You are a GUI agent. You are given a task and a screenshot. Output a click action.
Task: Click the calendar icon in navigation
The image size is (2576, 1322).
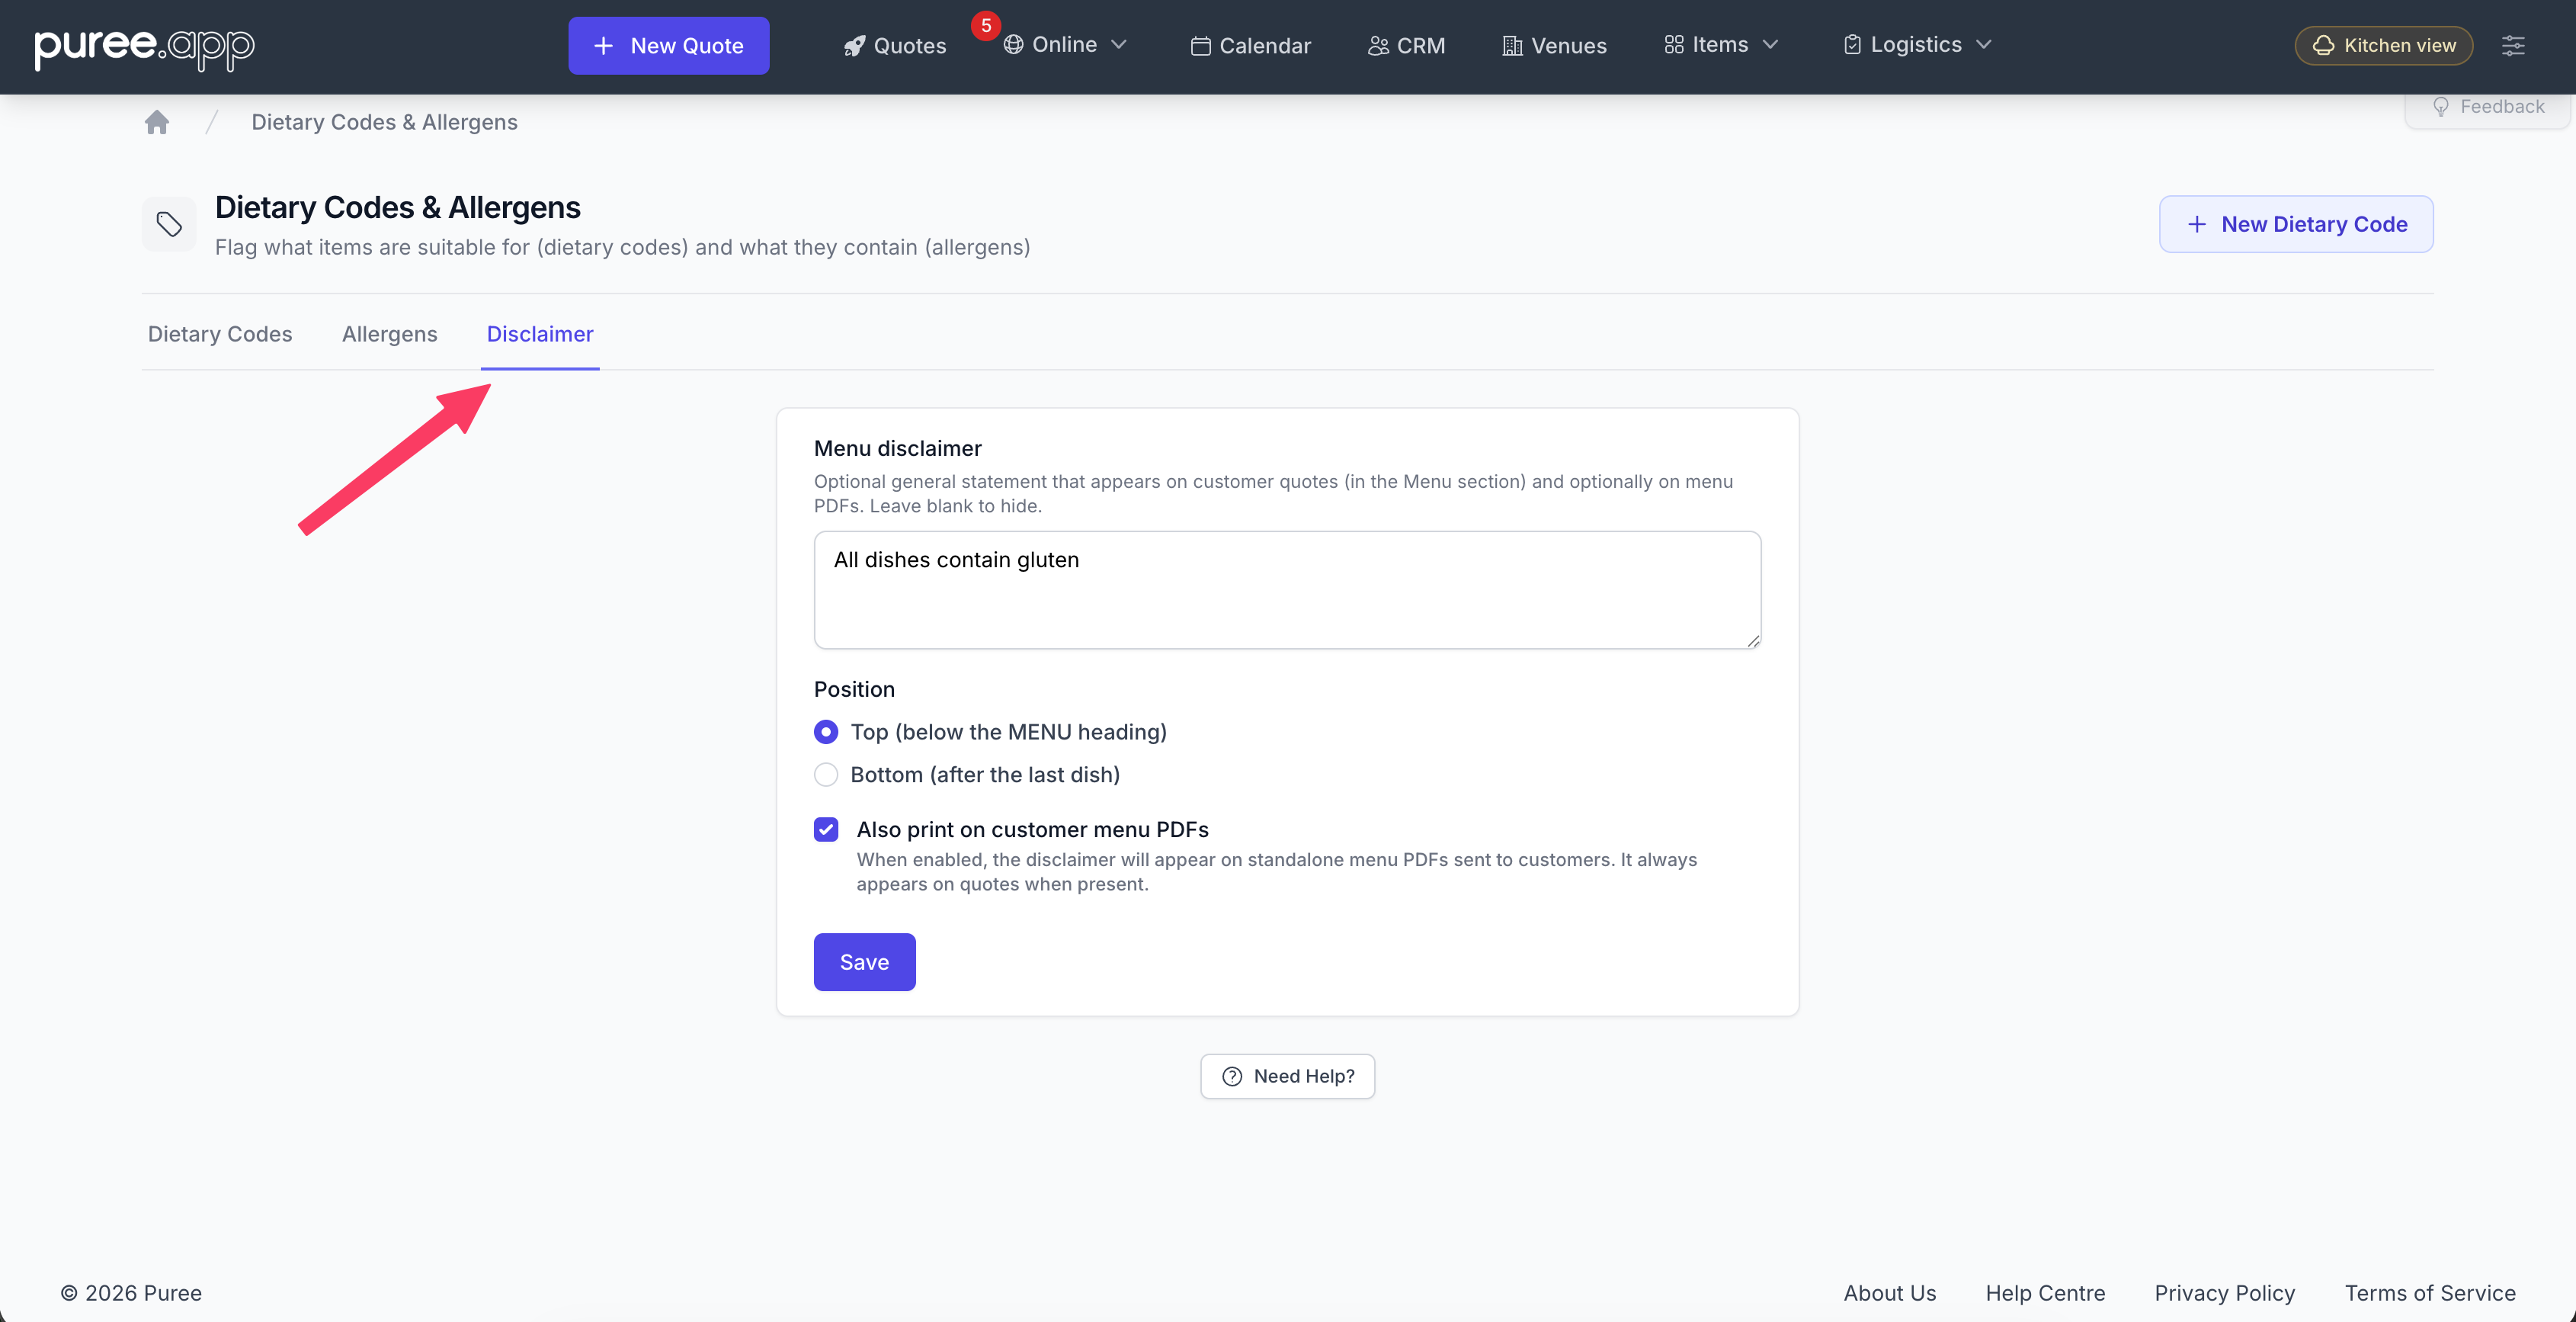[x=1200, y=46]
